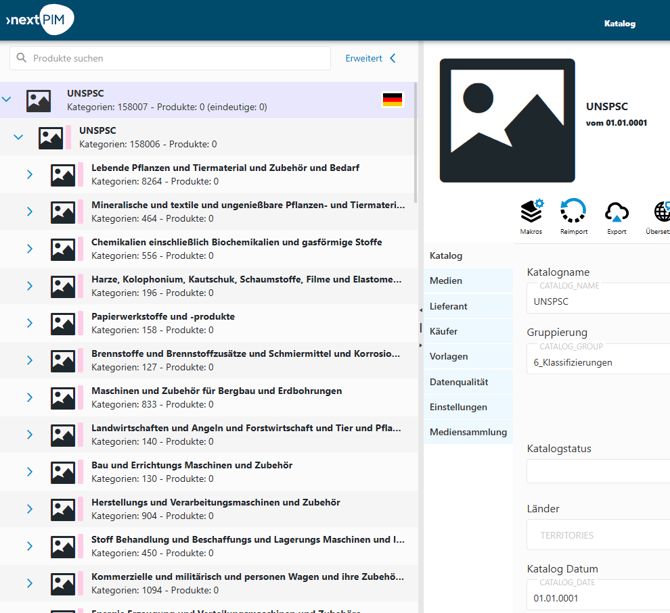Open the Einstellungen side tab
This screenshot has width=670, height=613.
[468, 407]
